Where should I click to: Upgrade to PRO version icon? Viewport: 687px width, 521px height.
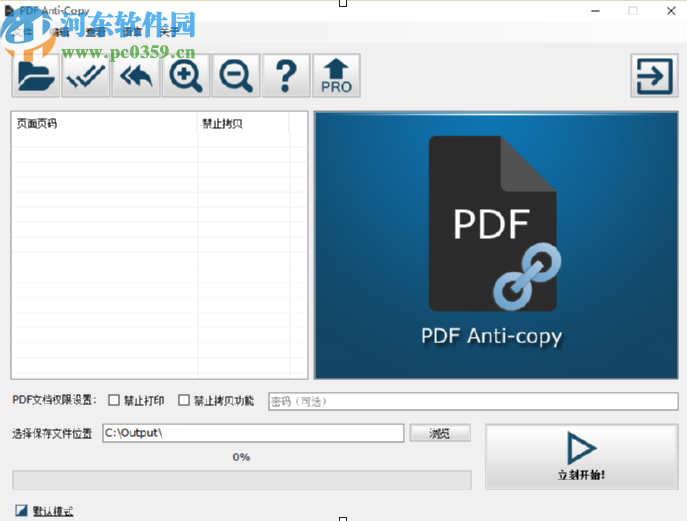336,76
